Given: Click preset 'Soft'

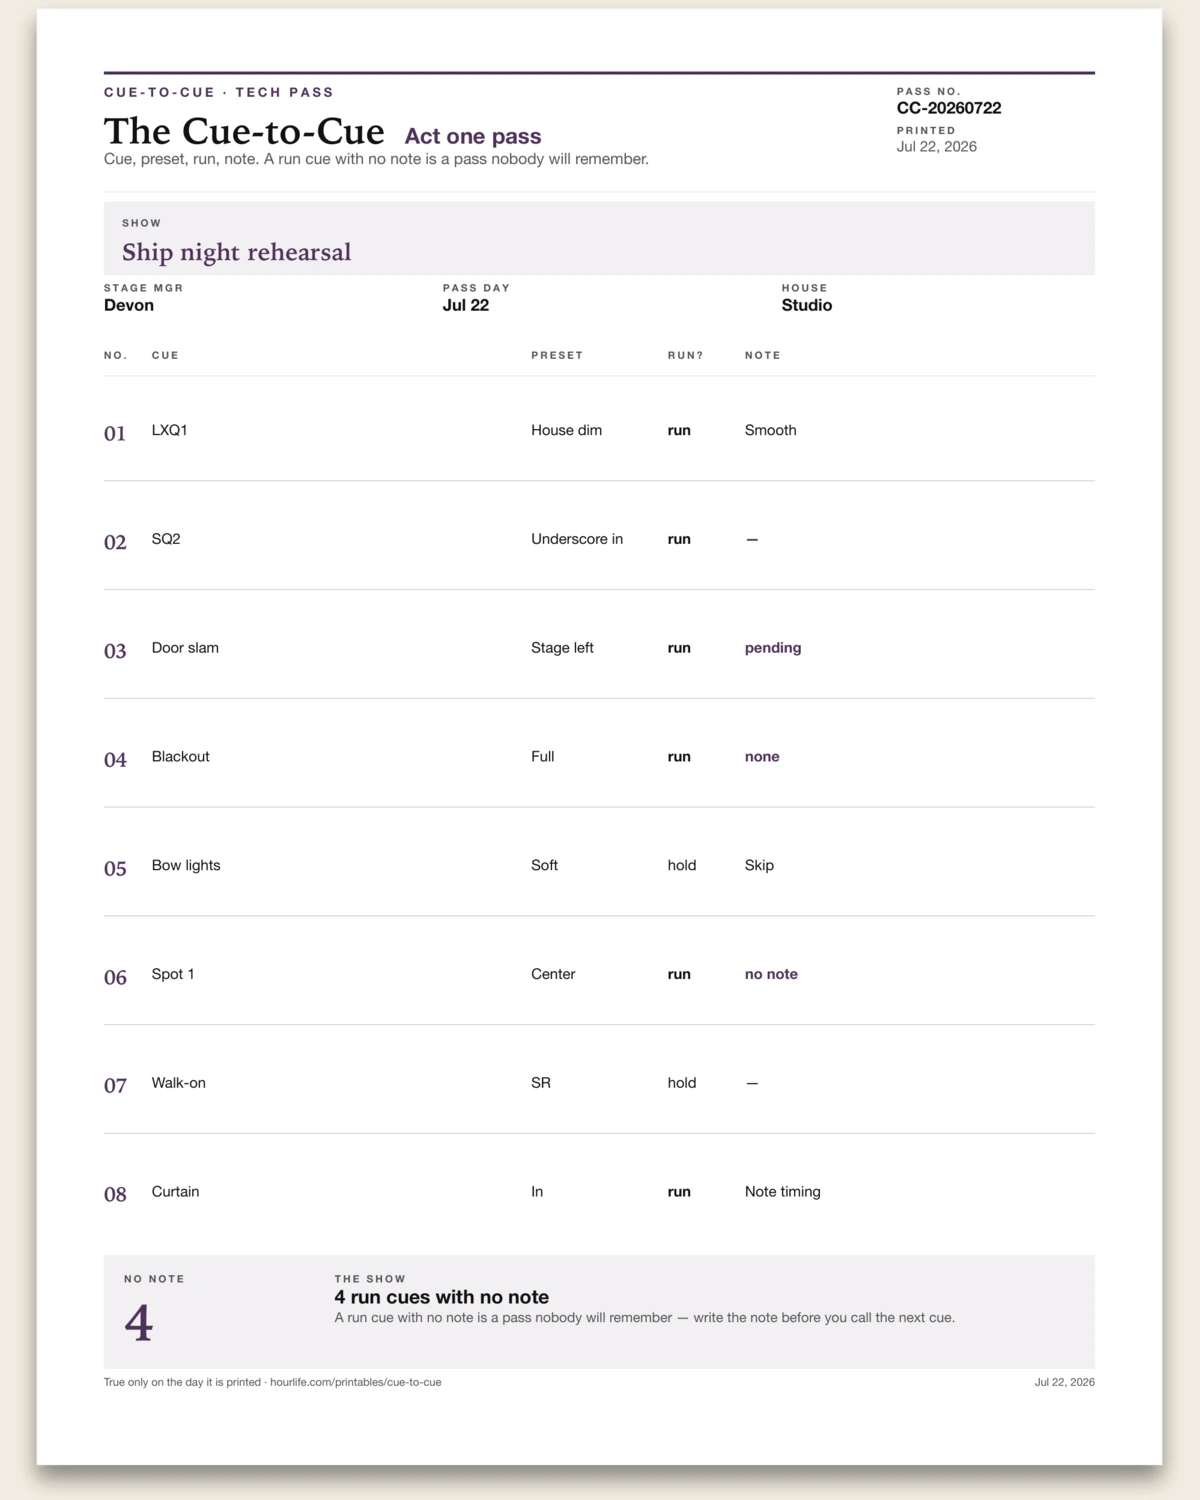Looking at the screenshot, I should coord(544,865).
